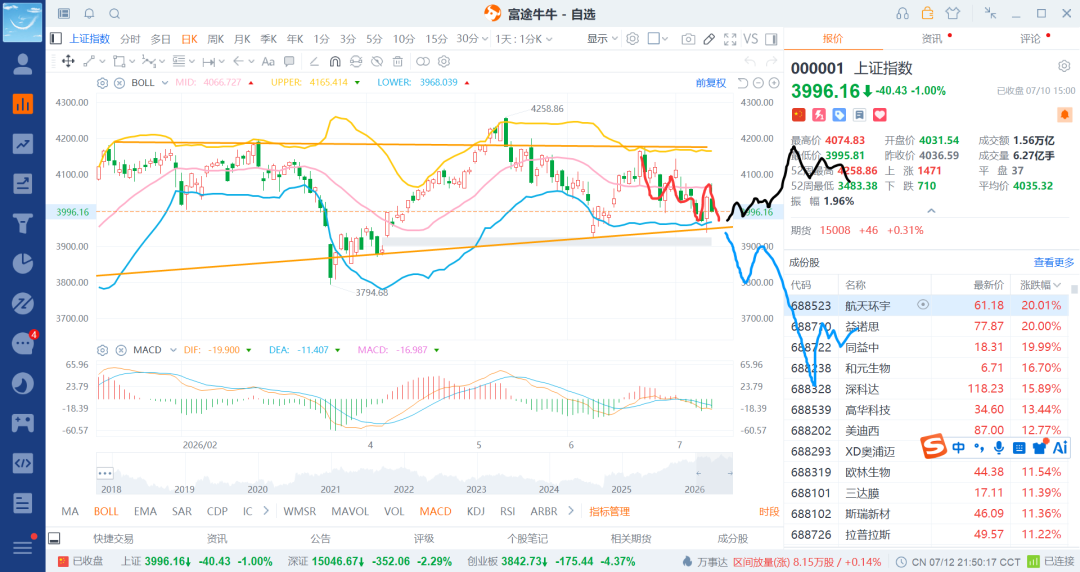Viewport: 1080px width, 572px height.
Task: Toggle the right quote panel visibility
Action: [x=771, y=39]
